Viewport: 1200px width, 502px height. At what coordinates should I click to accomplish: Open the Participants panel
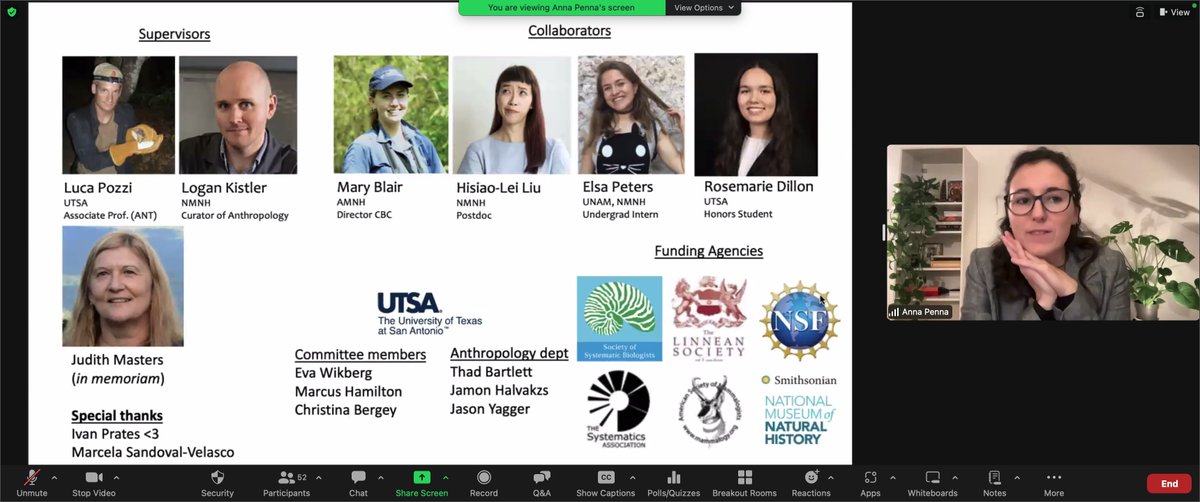286,482
